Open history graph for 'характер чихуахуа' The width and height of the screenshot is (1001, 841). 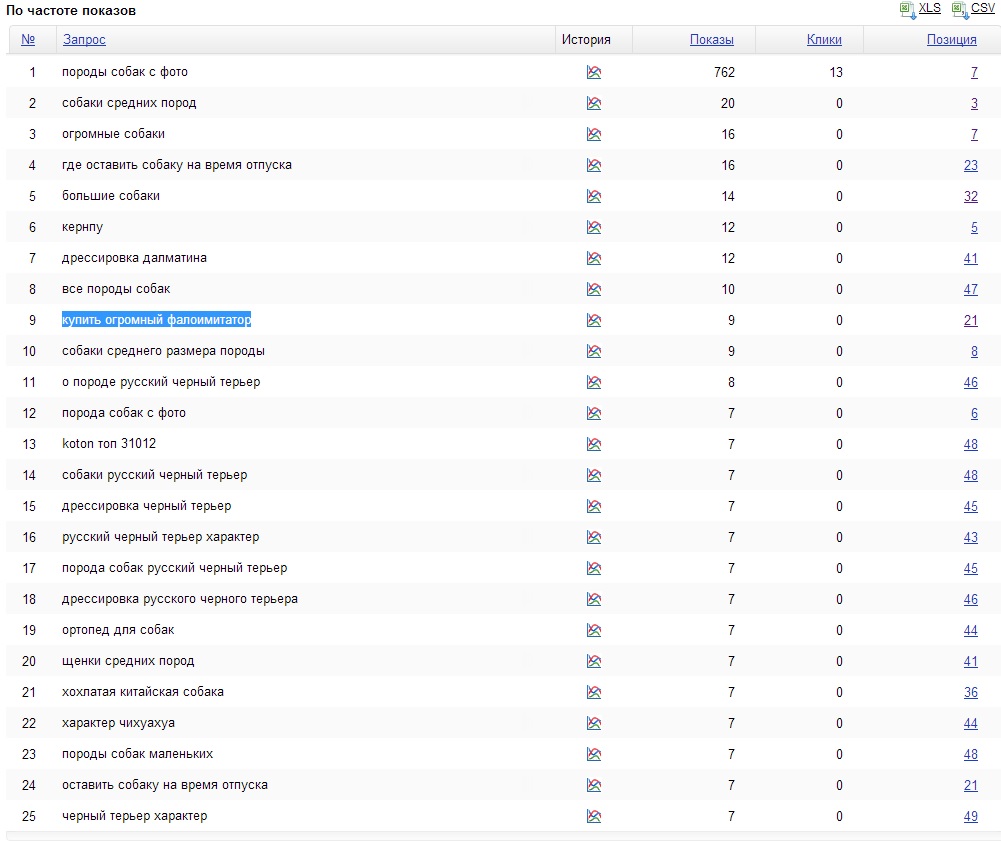point(594,723)
